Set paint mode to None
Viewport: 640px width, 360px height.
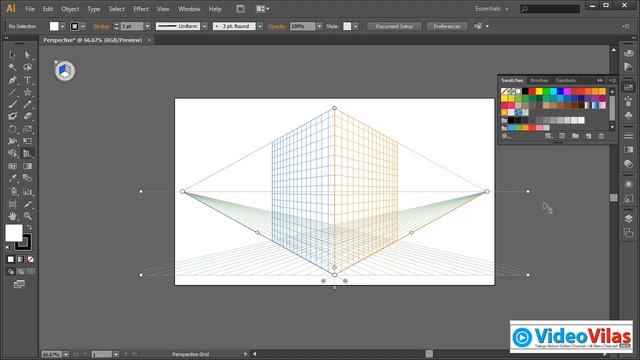30,259
